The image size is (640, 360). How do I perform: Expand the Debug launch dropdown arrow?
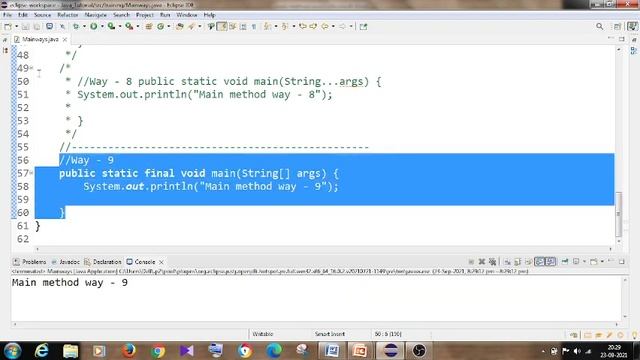tap(84, 27)
